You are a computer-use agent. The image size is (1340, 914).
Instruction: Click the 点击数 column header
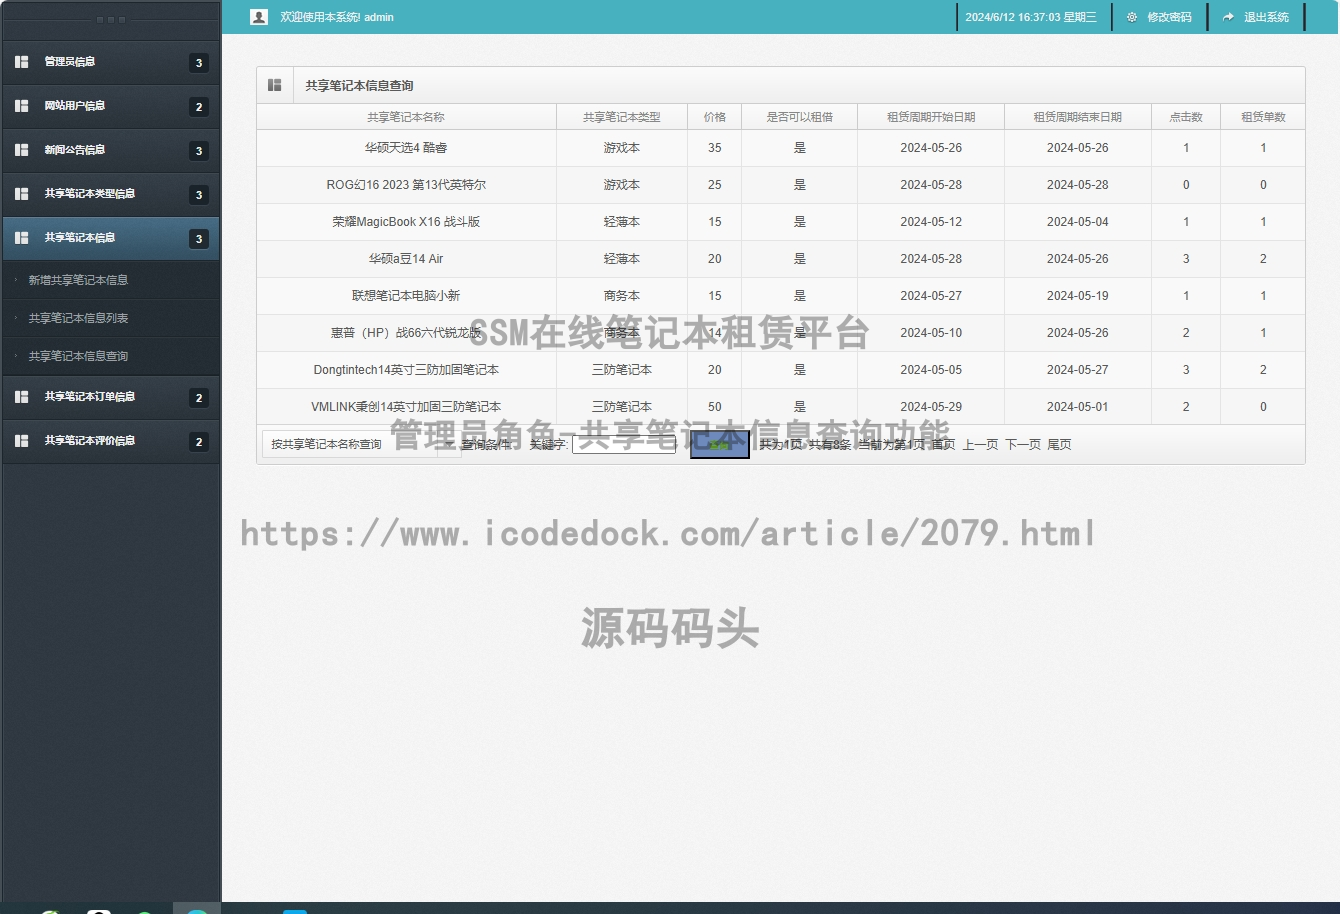pos(1186,117)
